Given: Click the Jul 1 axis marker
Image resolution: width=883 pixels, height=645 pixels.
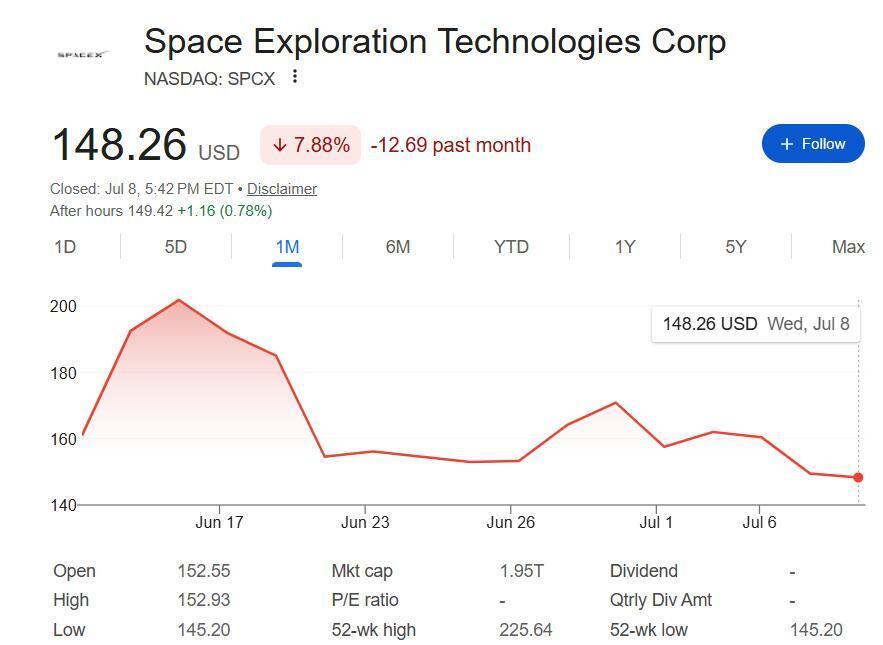Looking at the screenshot, I should tap(656, 522).
